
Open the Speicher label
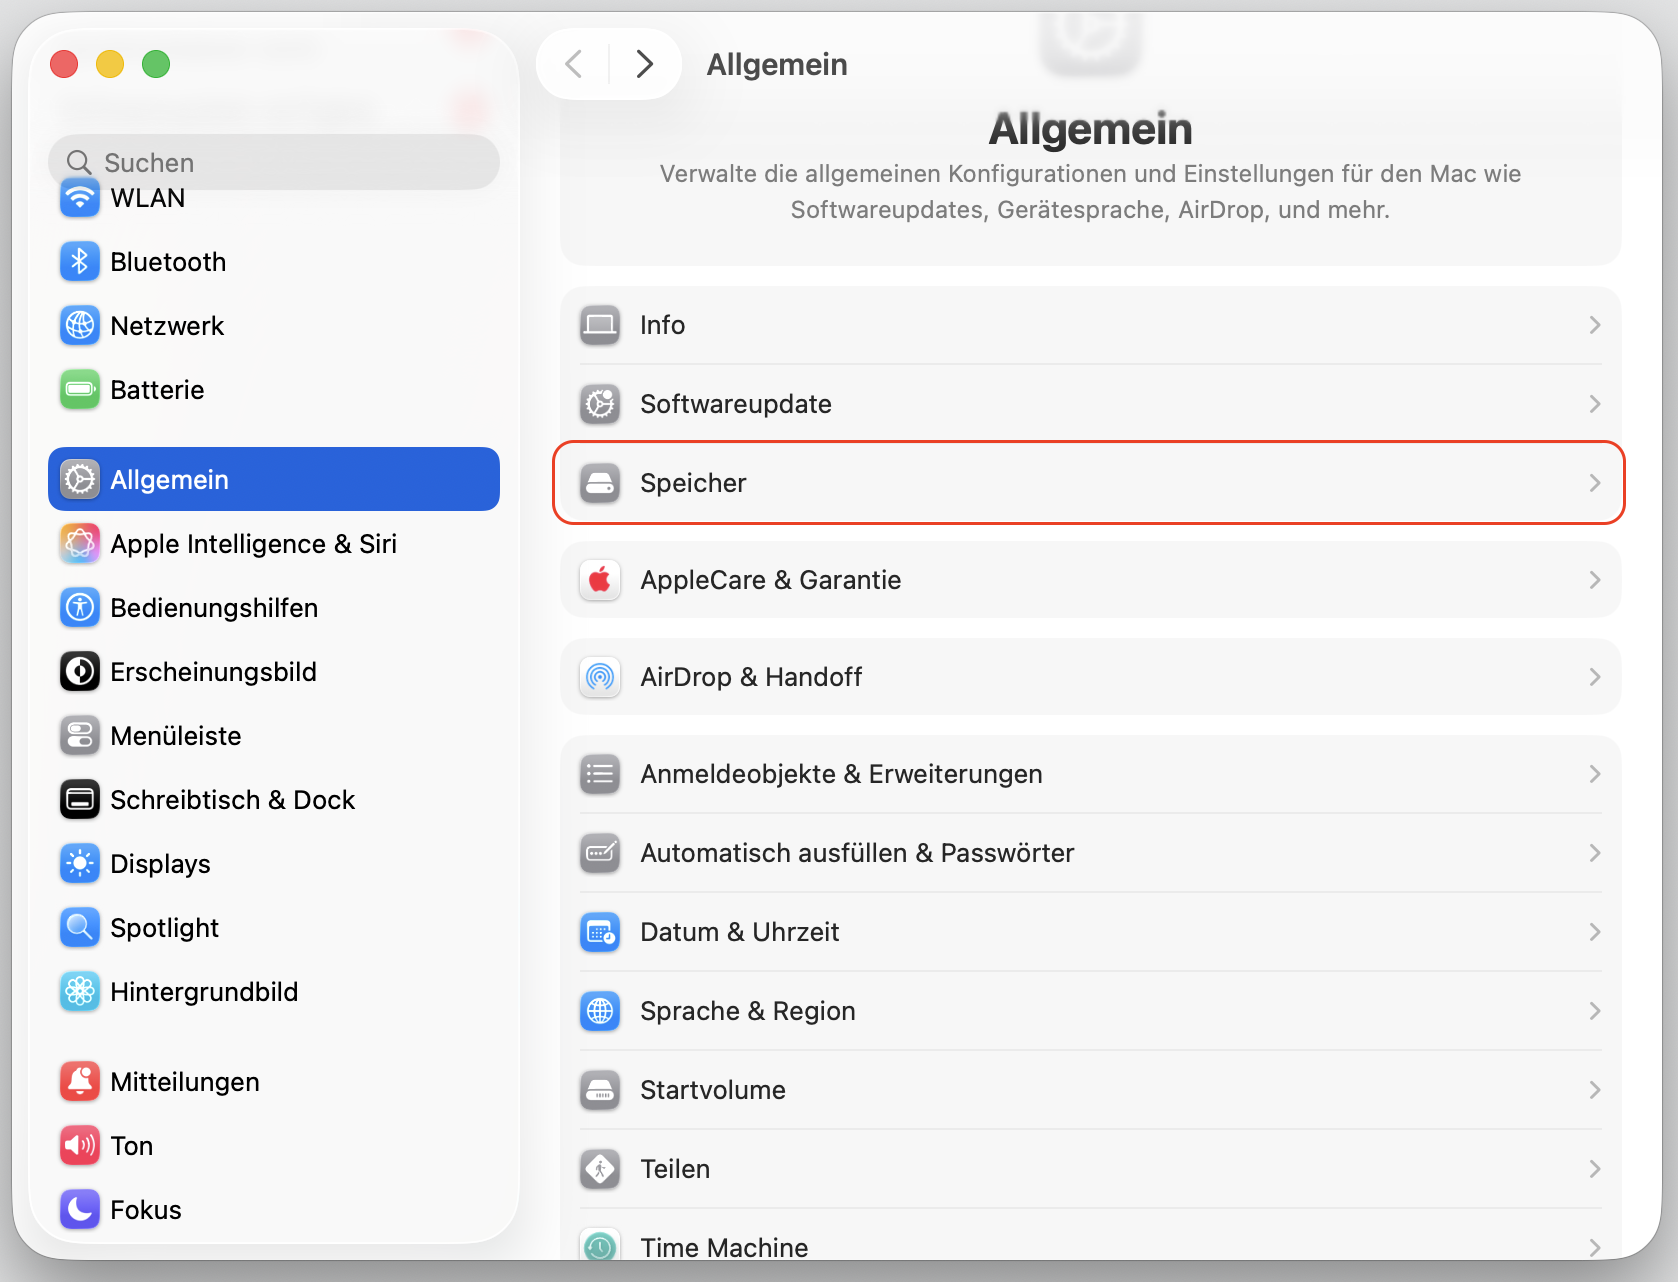click(x=693, y=483)
